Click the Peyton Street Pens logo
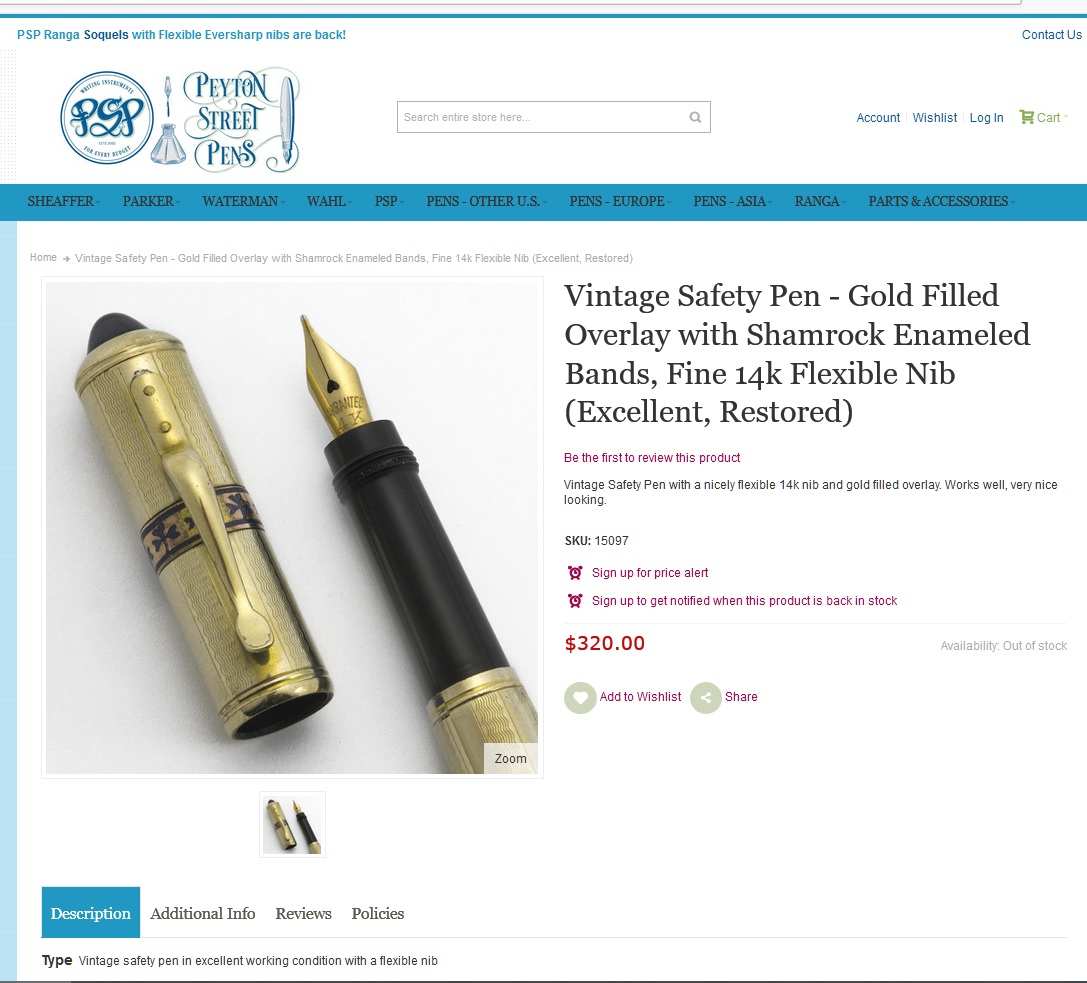The image size is (1087, 983). (180, 119)
